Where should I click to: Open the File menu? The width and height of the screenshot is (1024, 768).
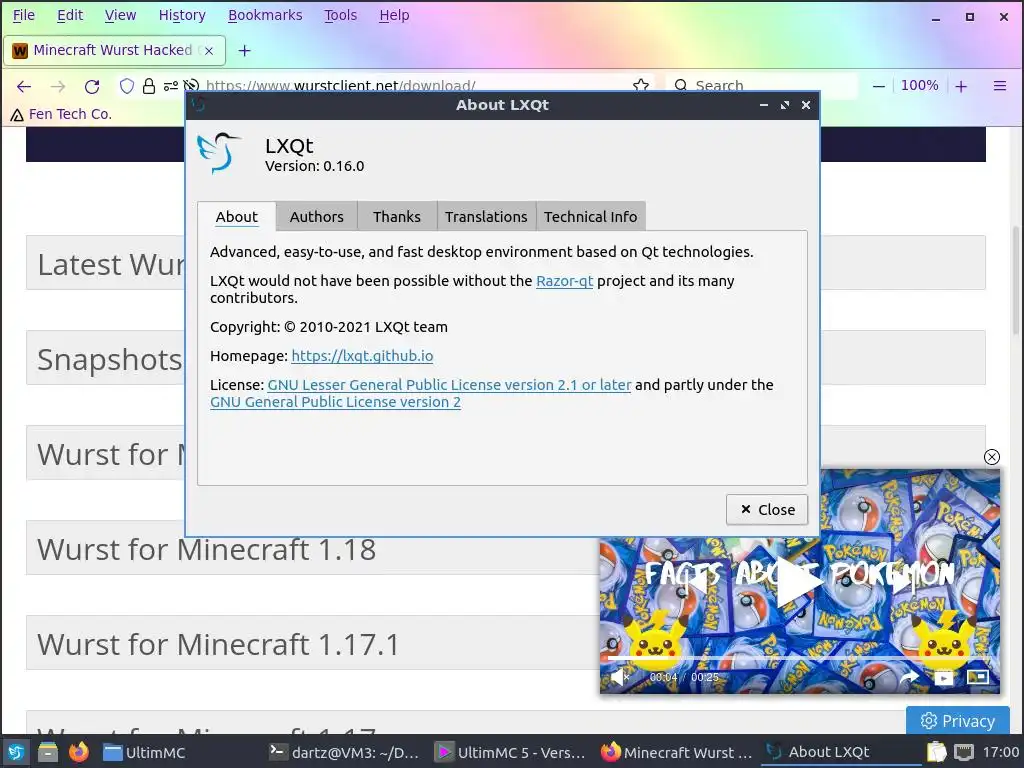(24, 15)
